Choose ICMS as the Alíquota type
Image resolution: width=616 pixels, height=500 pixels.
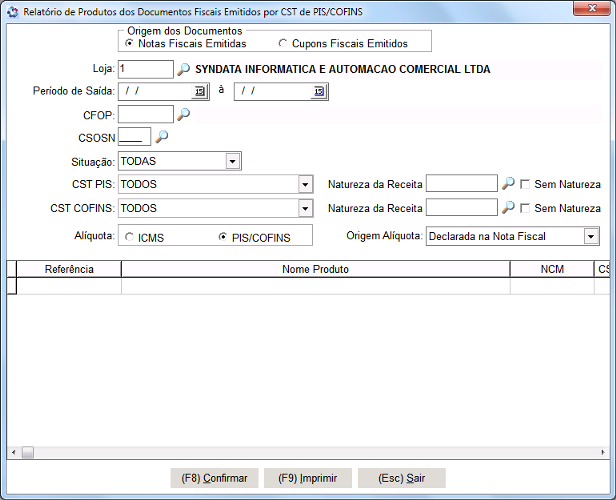(130, 237)
